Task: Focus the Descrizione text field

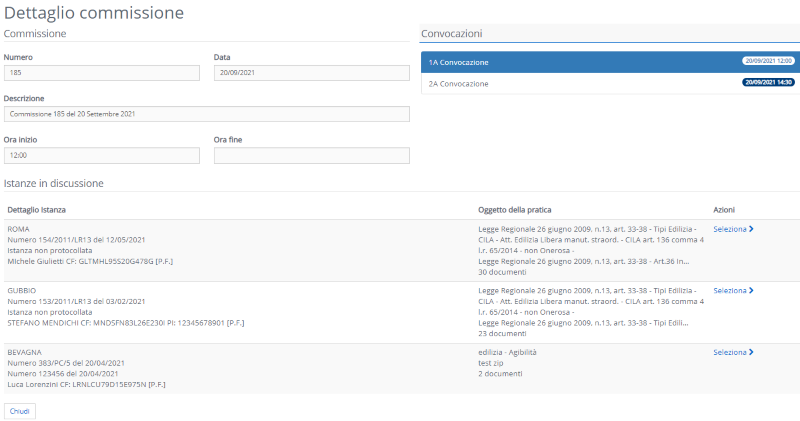Action: point(206,114)
